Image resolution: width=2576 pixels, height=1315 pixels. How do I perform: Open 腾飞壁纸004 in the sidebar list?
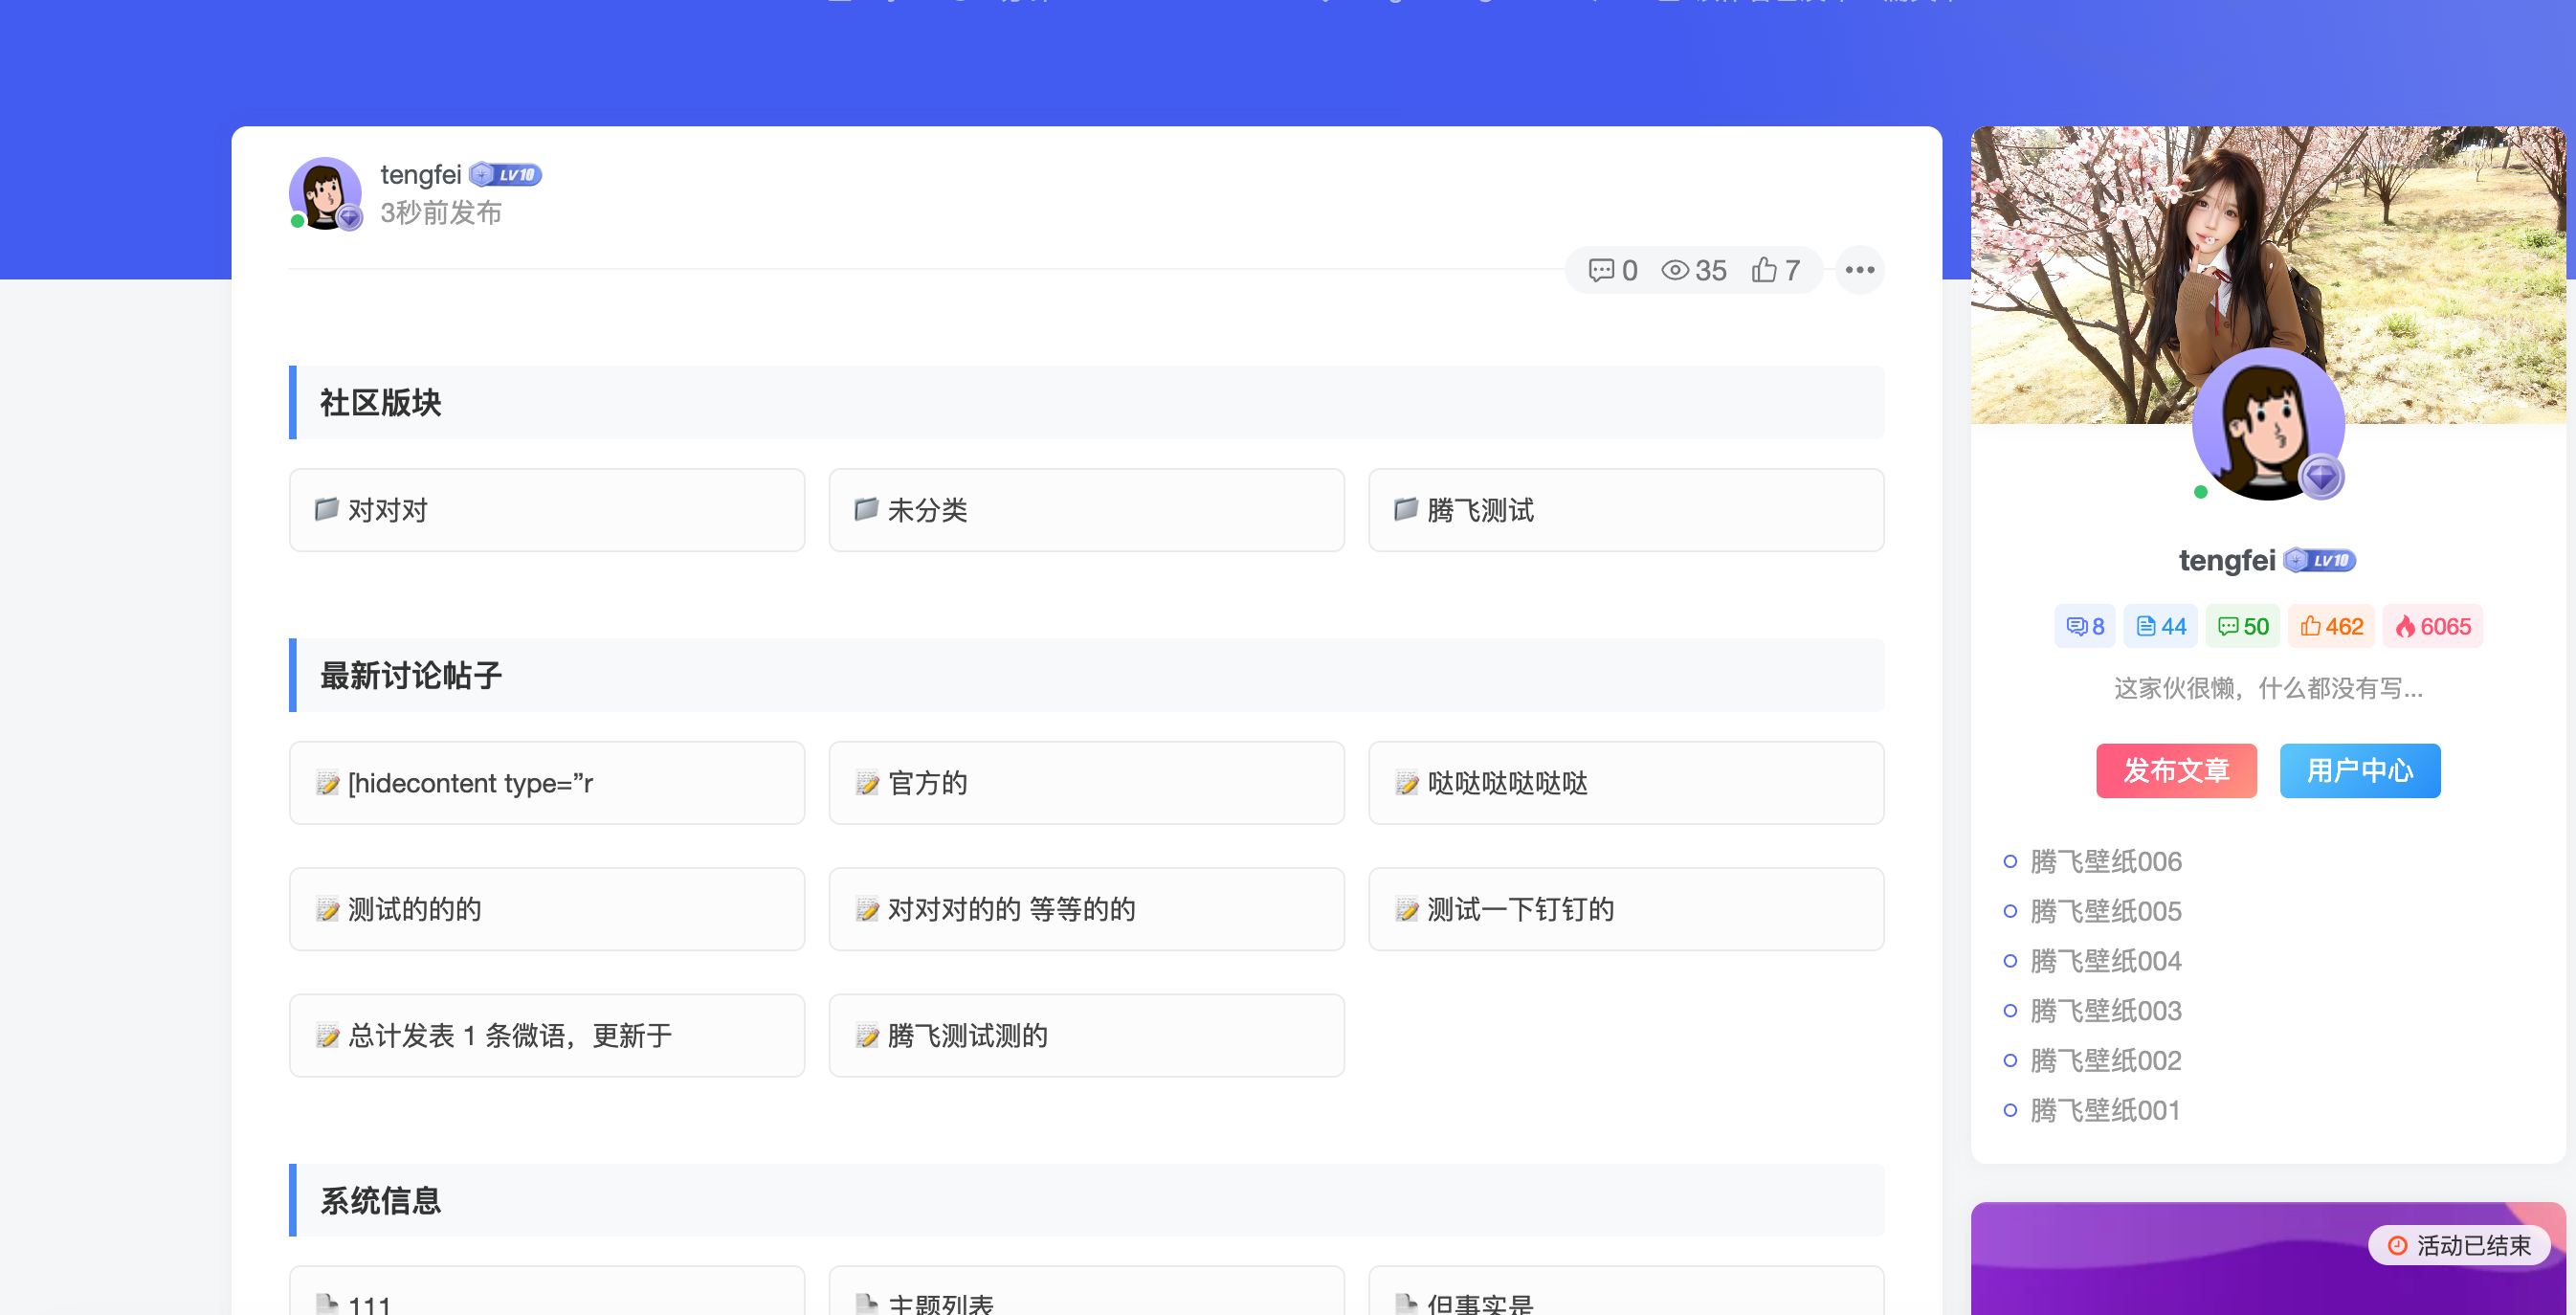(2105, 961)
